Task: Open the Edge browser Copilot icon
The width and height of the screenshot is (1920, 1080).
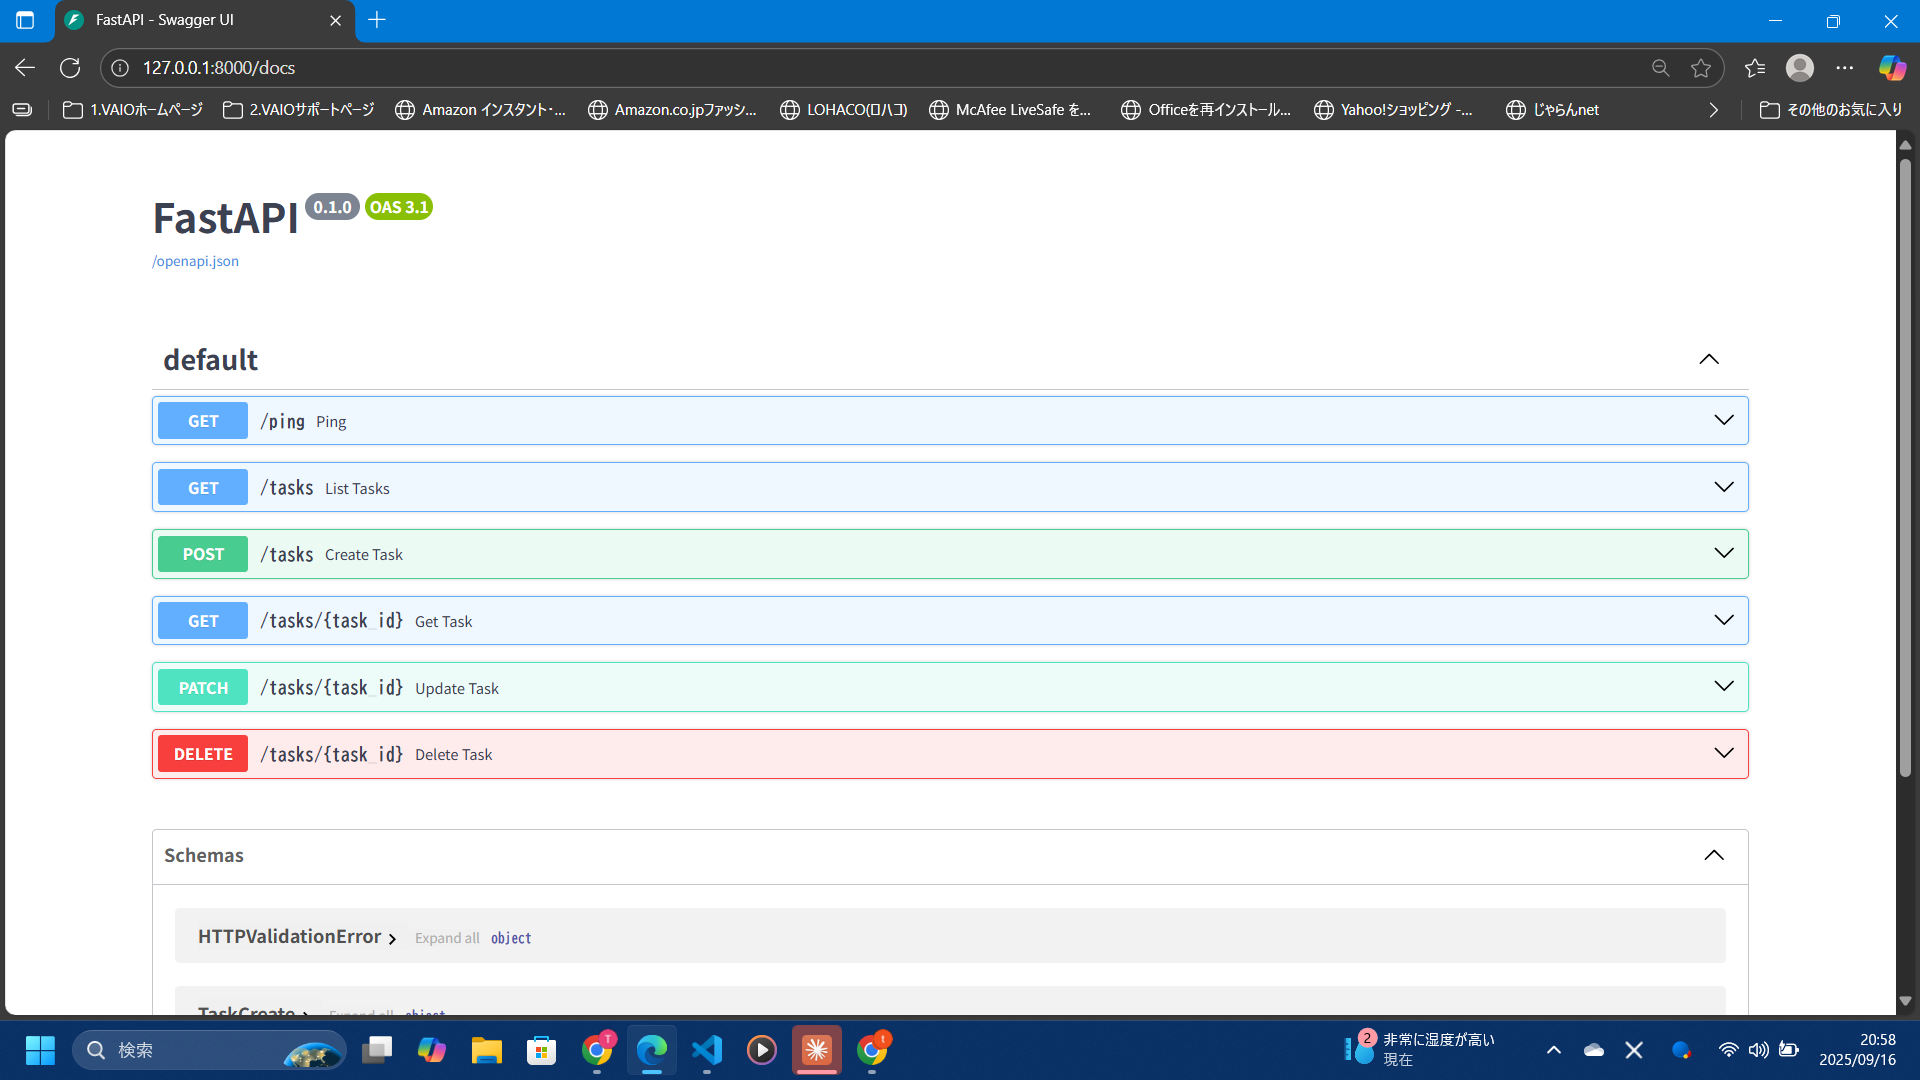Action: tap(1892, 67)
